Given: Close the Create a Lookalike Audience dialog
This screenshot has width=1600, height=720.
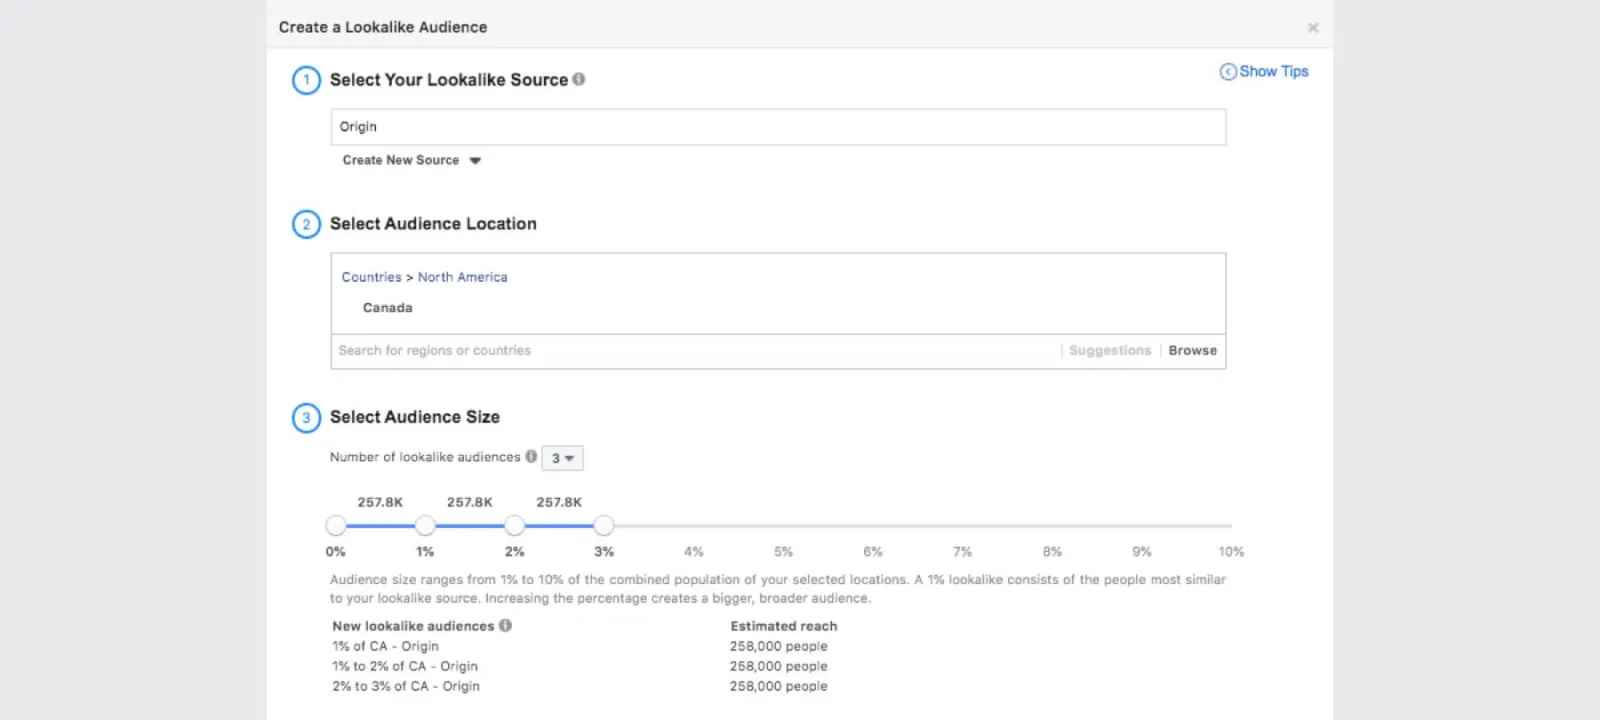Looking at the screenshot, I should point(1313,28).
